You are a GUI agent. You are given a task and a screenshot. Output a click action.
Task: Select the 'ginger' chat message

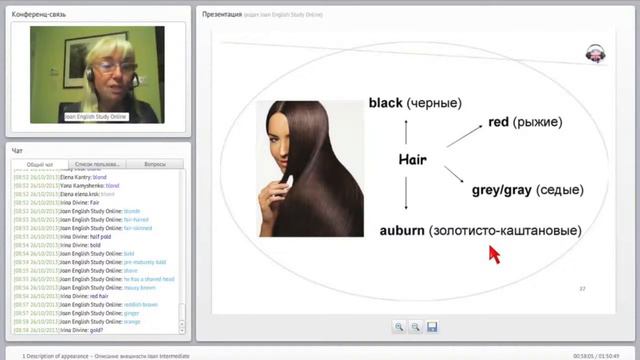click(x=76, y=313)
